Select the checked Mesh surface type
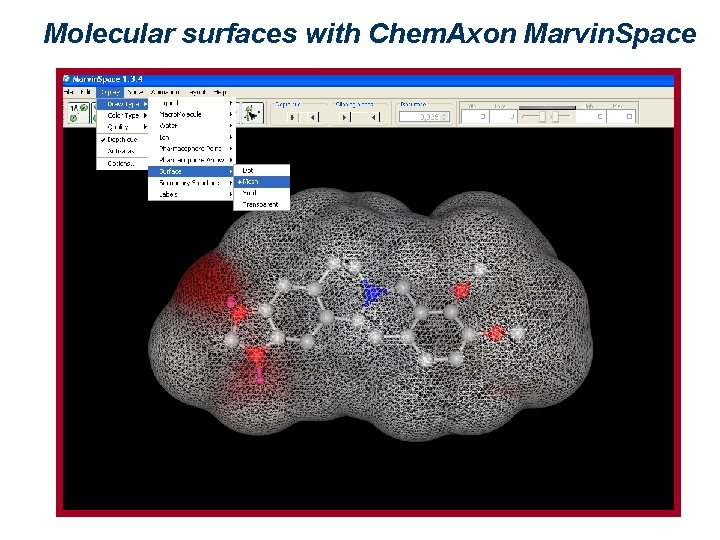Screen dimensions: 720x540 [x=262, y=181]
